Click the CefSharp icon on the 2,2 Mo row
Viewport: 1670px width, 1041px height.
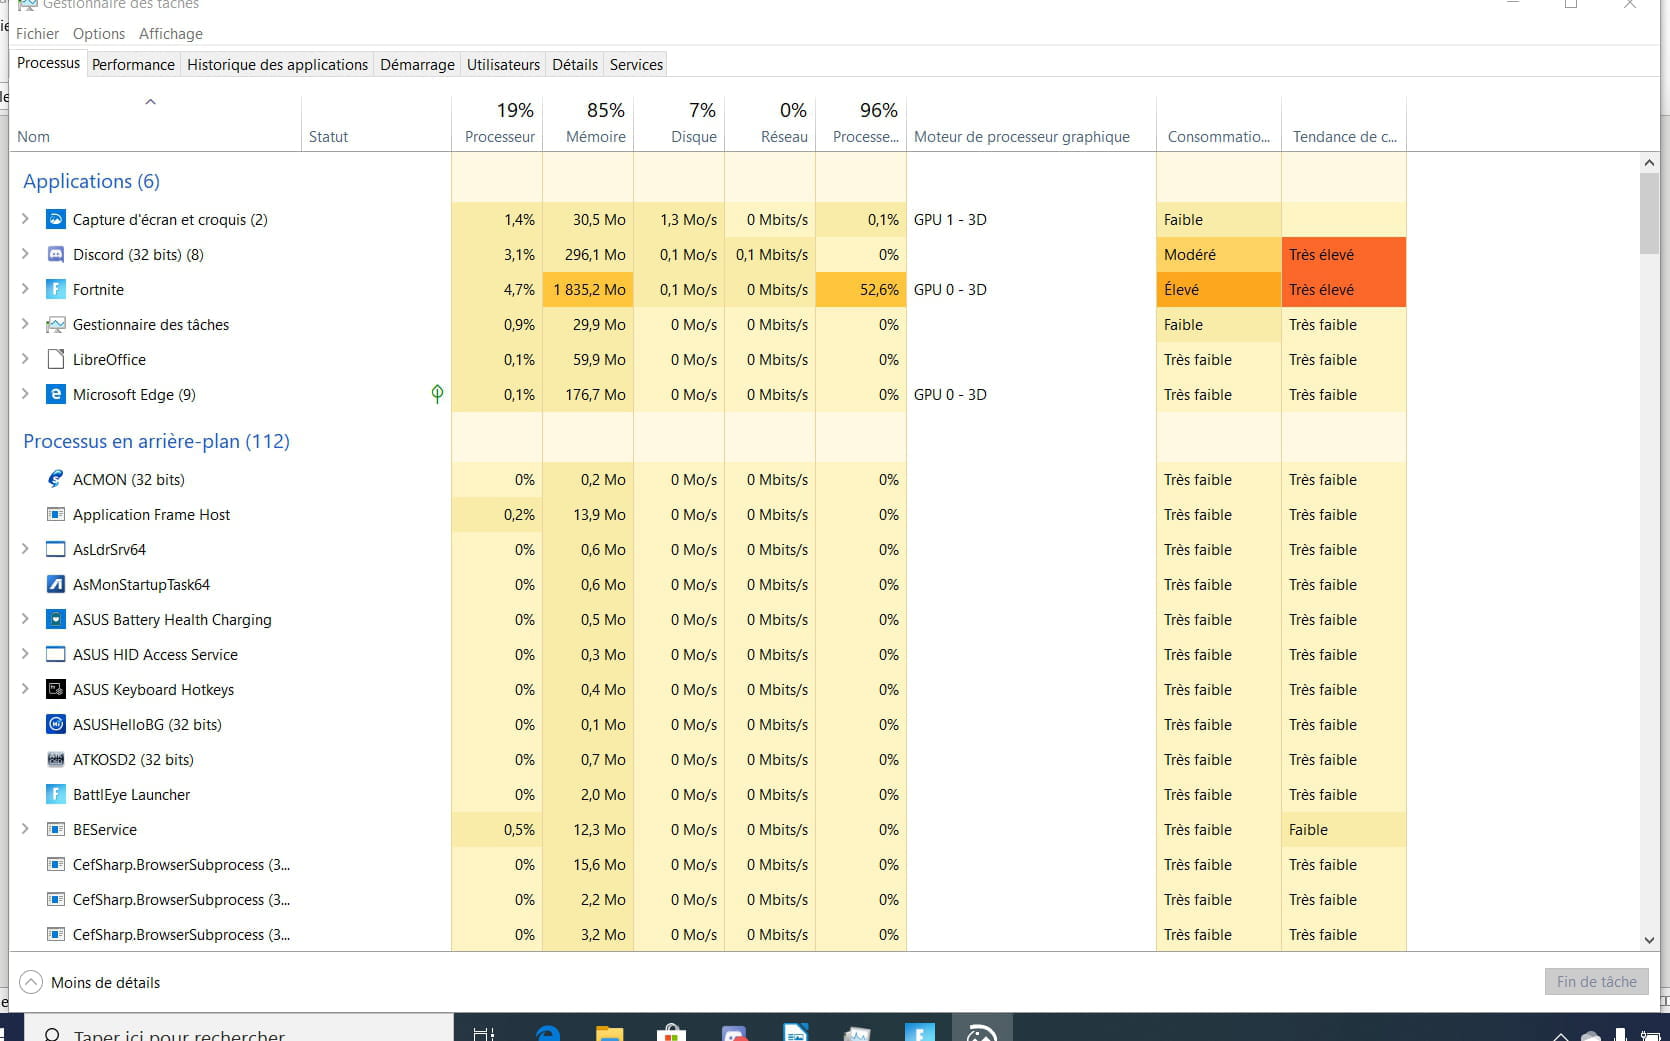pos(56,899)
